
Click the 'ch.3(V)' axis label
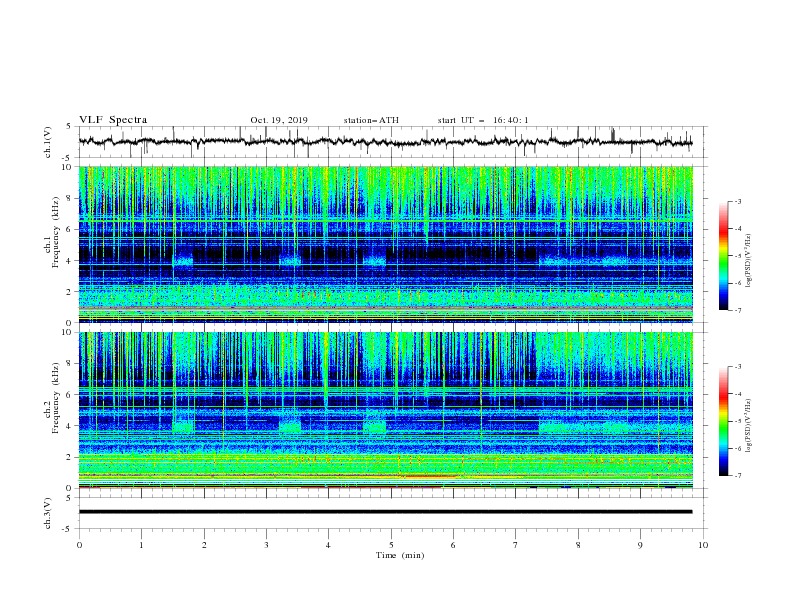click(x=48, y=513)
